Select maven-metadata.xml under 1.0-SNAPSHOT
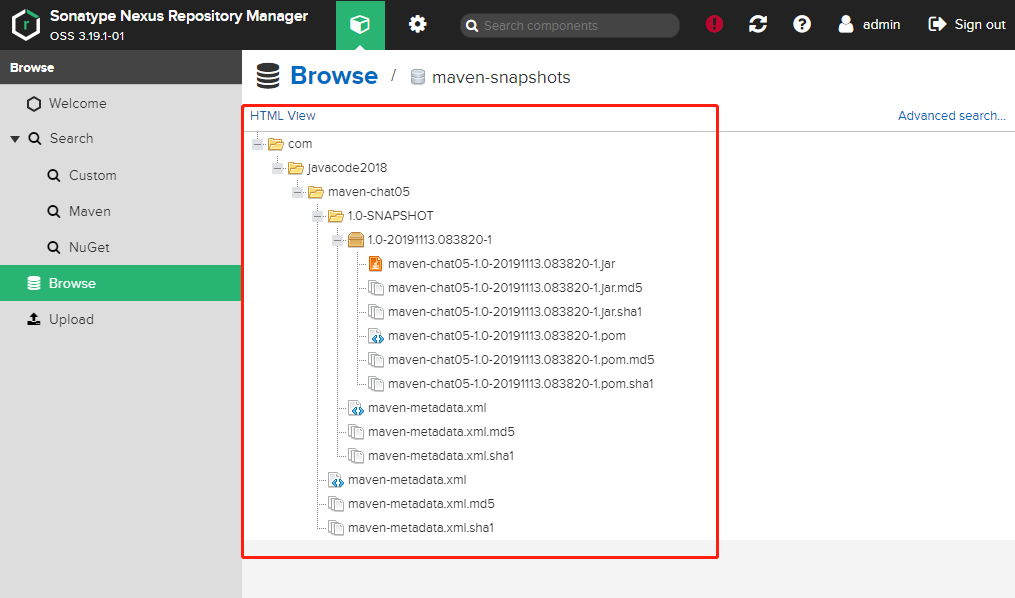The image size is (1015, 598). pyautogui.click(x=427, y=408)
